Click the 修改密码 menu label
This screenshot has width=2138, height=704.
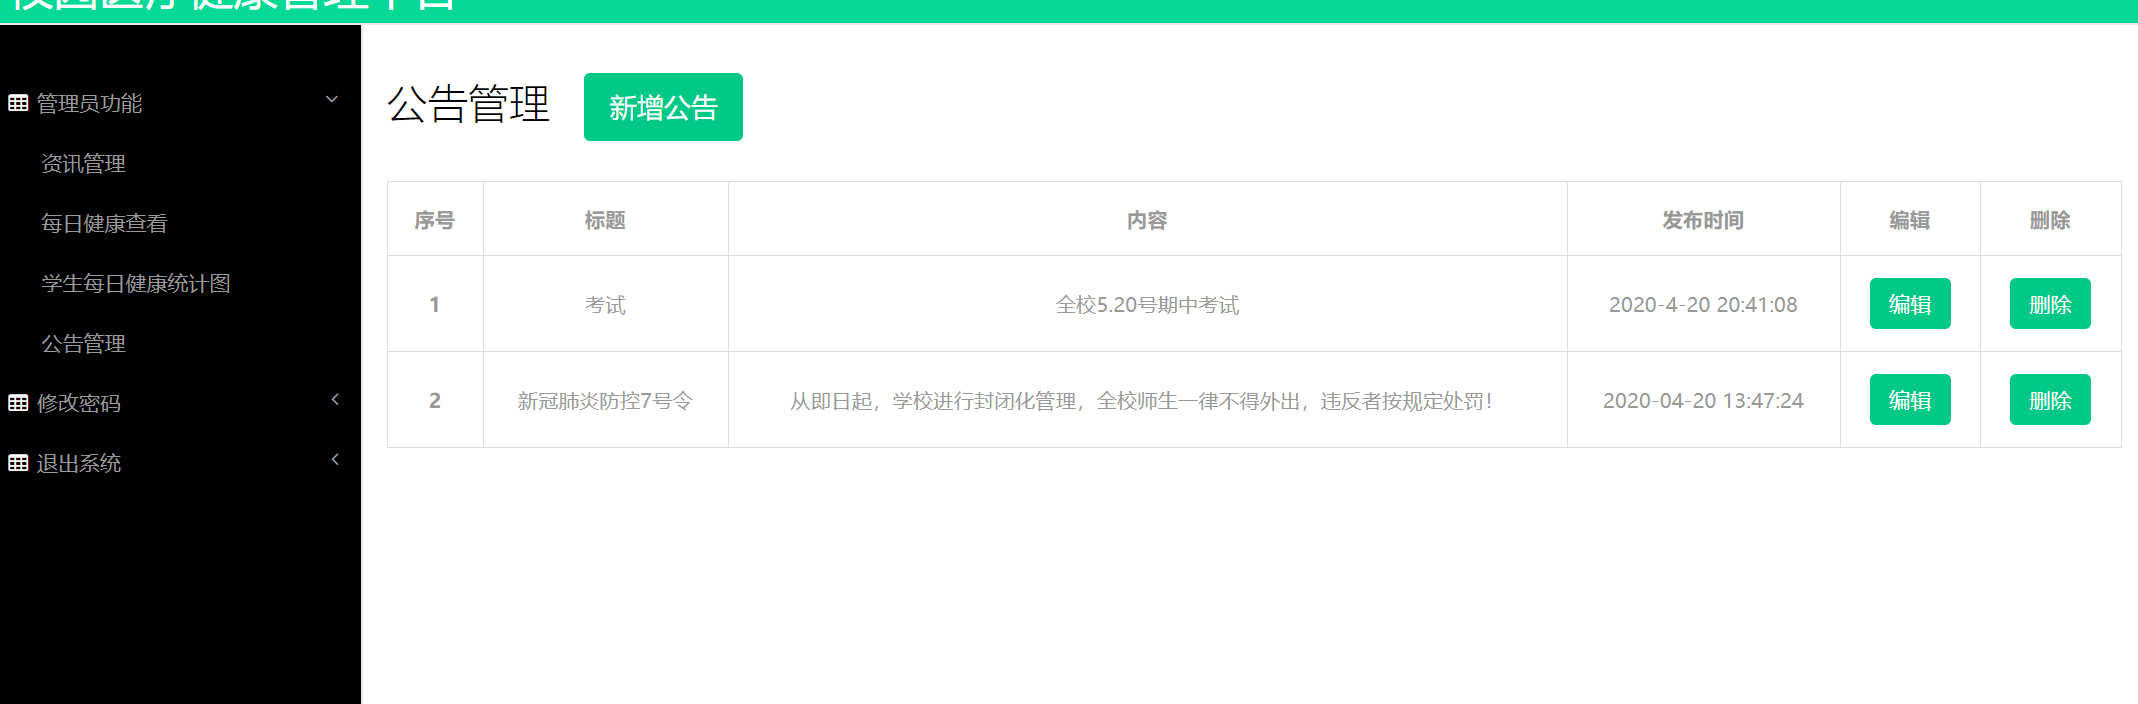pos(79,404)
